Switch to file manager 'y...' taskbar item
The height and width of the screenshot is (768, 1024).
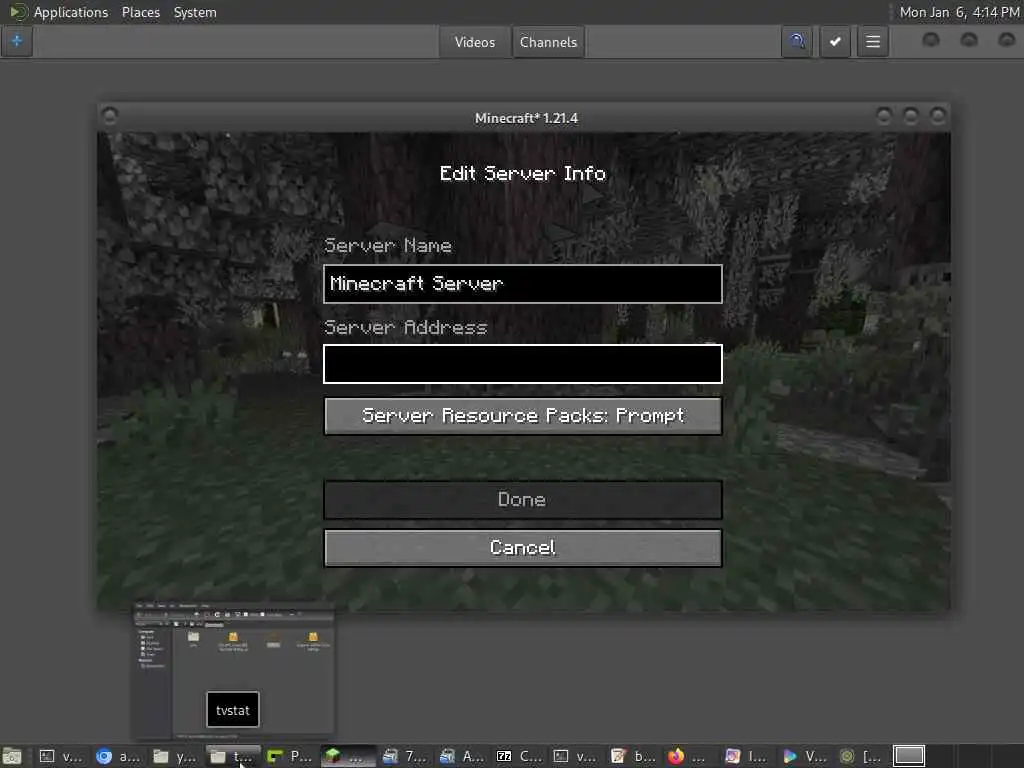click(174, 756)
